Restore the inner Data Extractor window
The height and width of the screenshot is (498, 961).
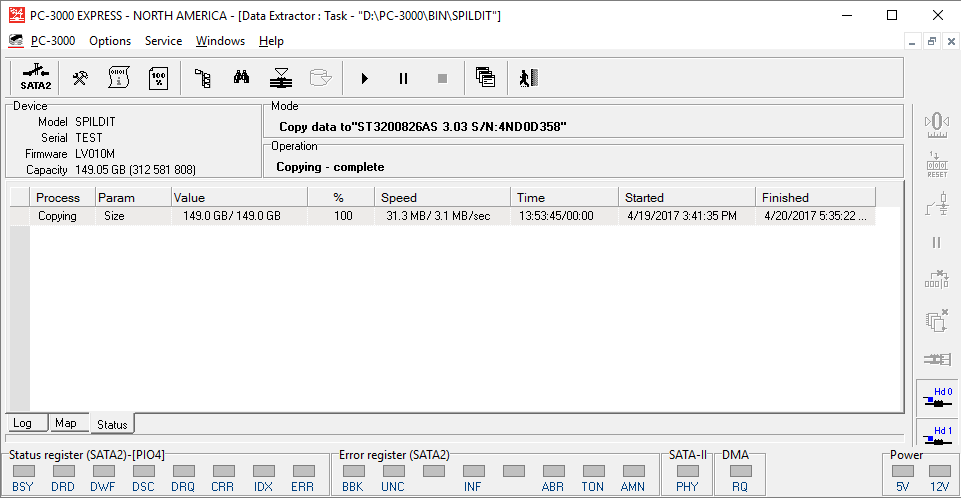[x=932, y=42]
